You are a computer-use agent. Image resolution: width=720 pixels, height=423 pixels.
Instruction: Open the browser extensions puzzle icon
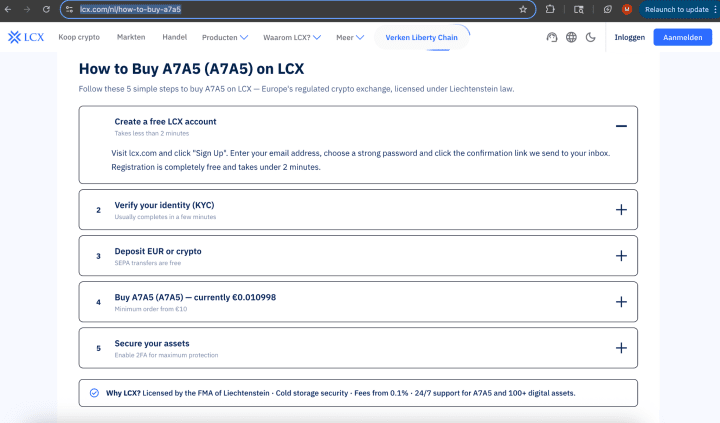(550, 9)
